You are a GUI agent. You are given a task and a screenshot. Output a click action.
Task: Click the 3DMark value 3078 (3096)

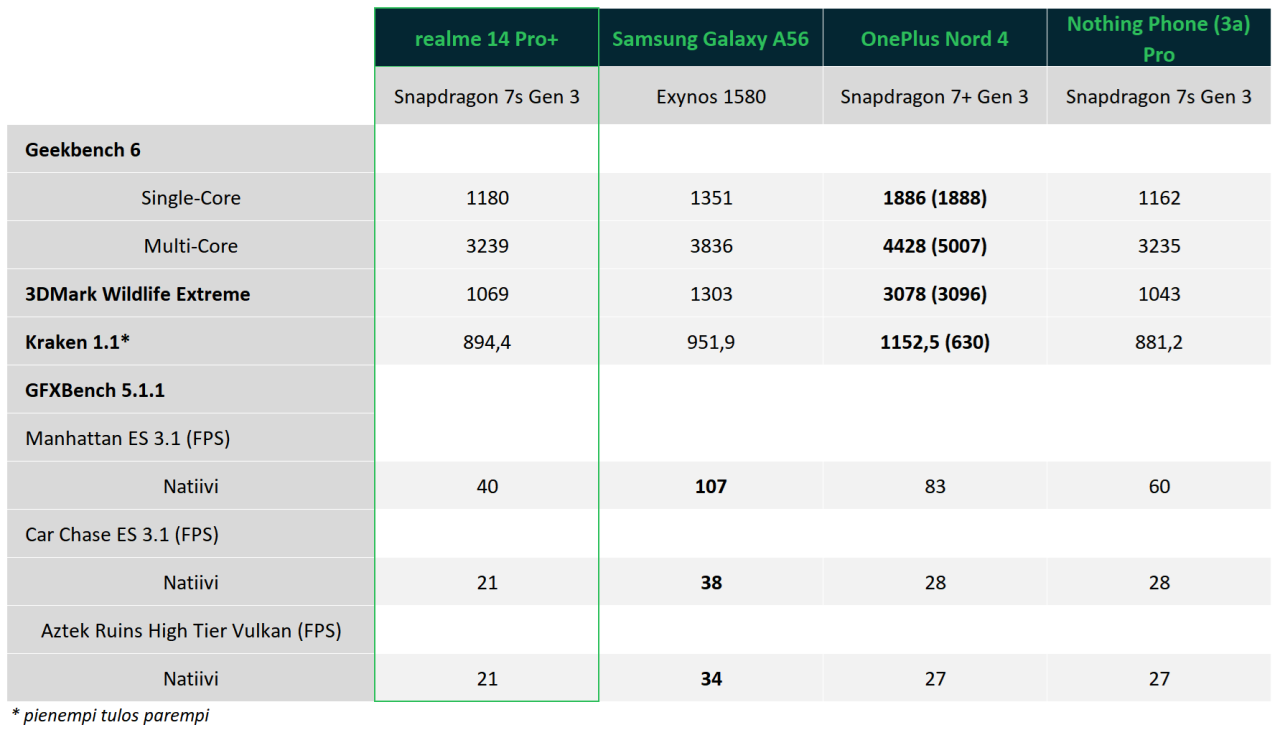click(x=935, y=294)
